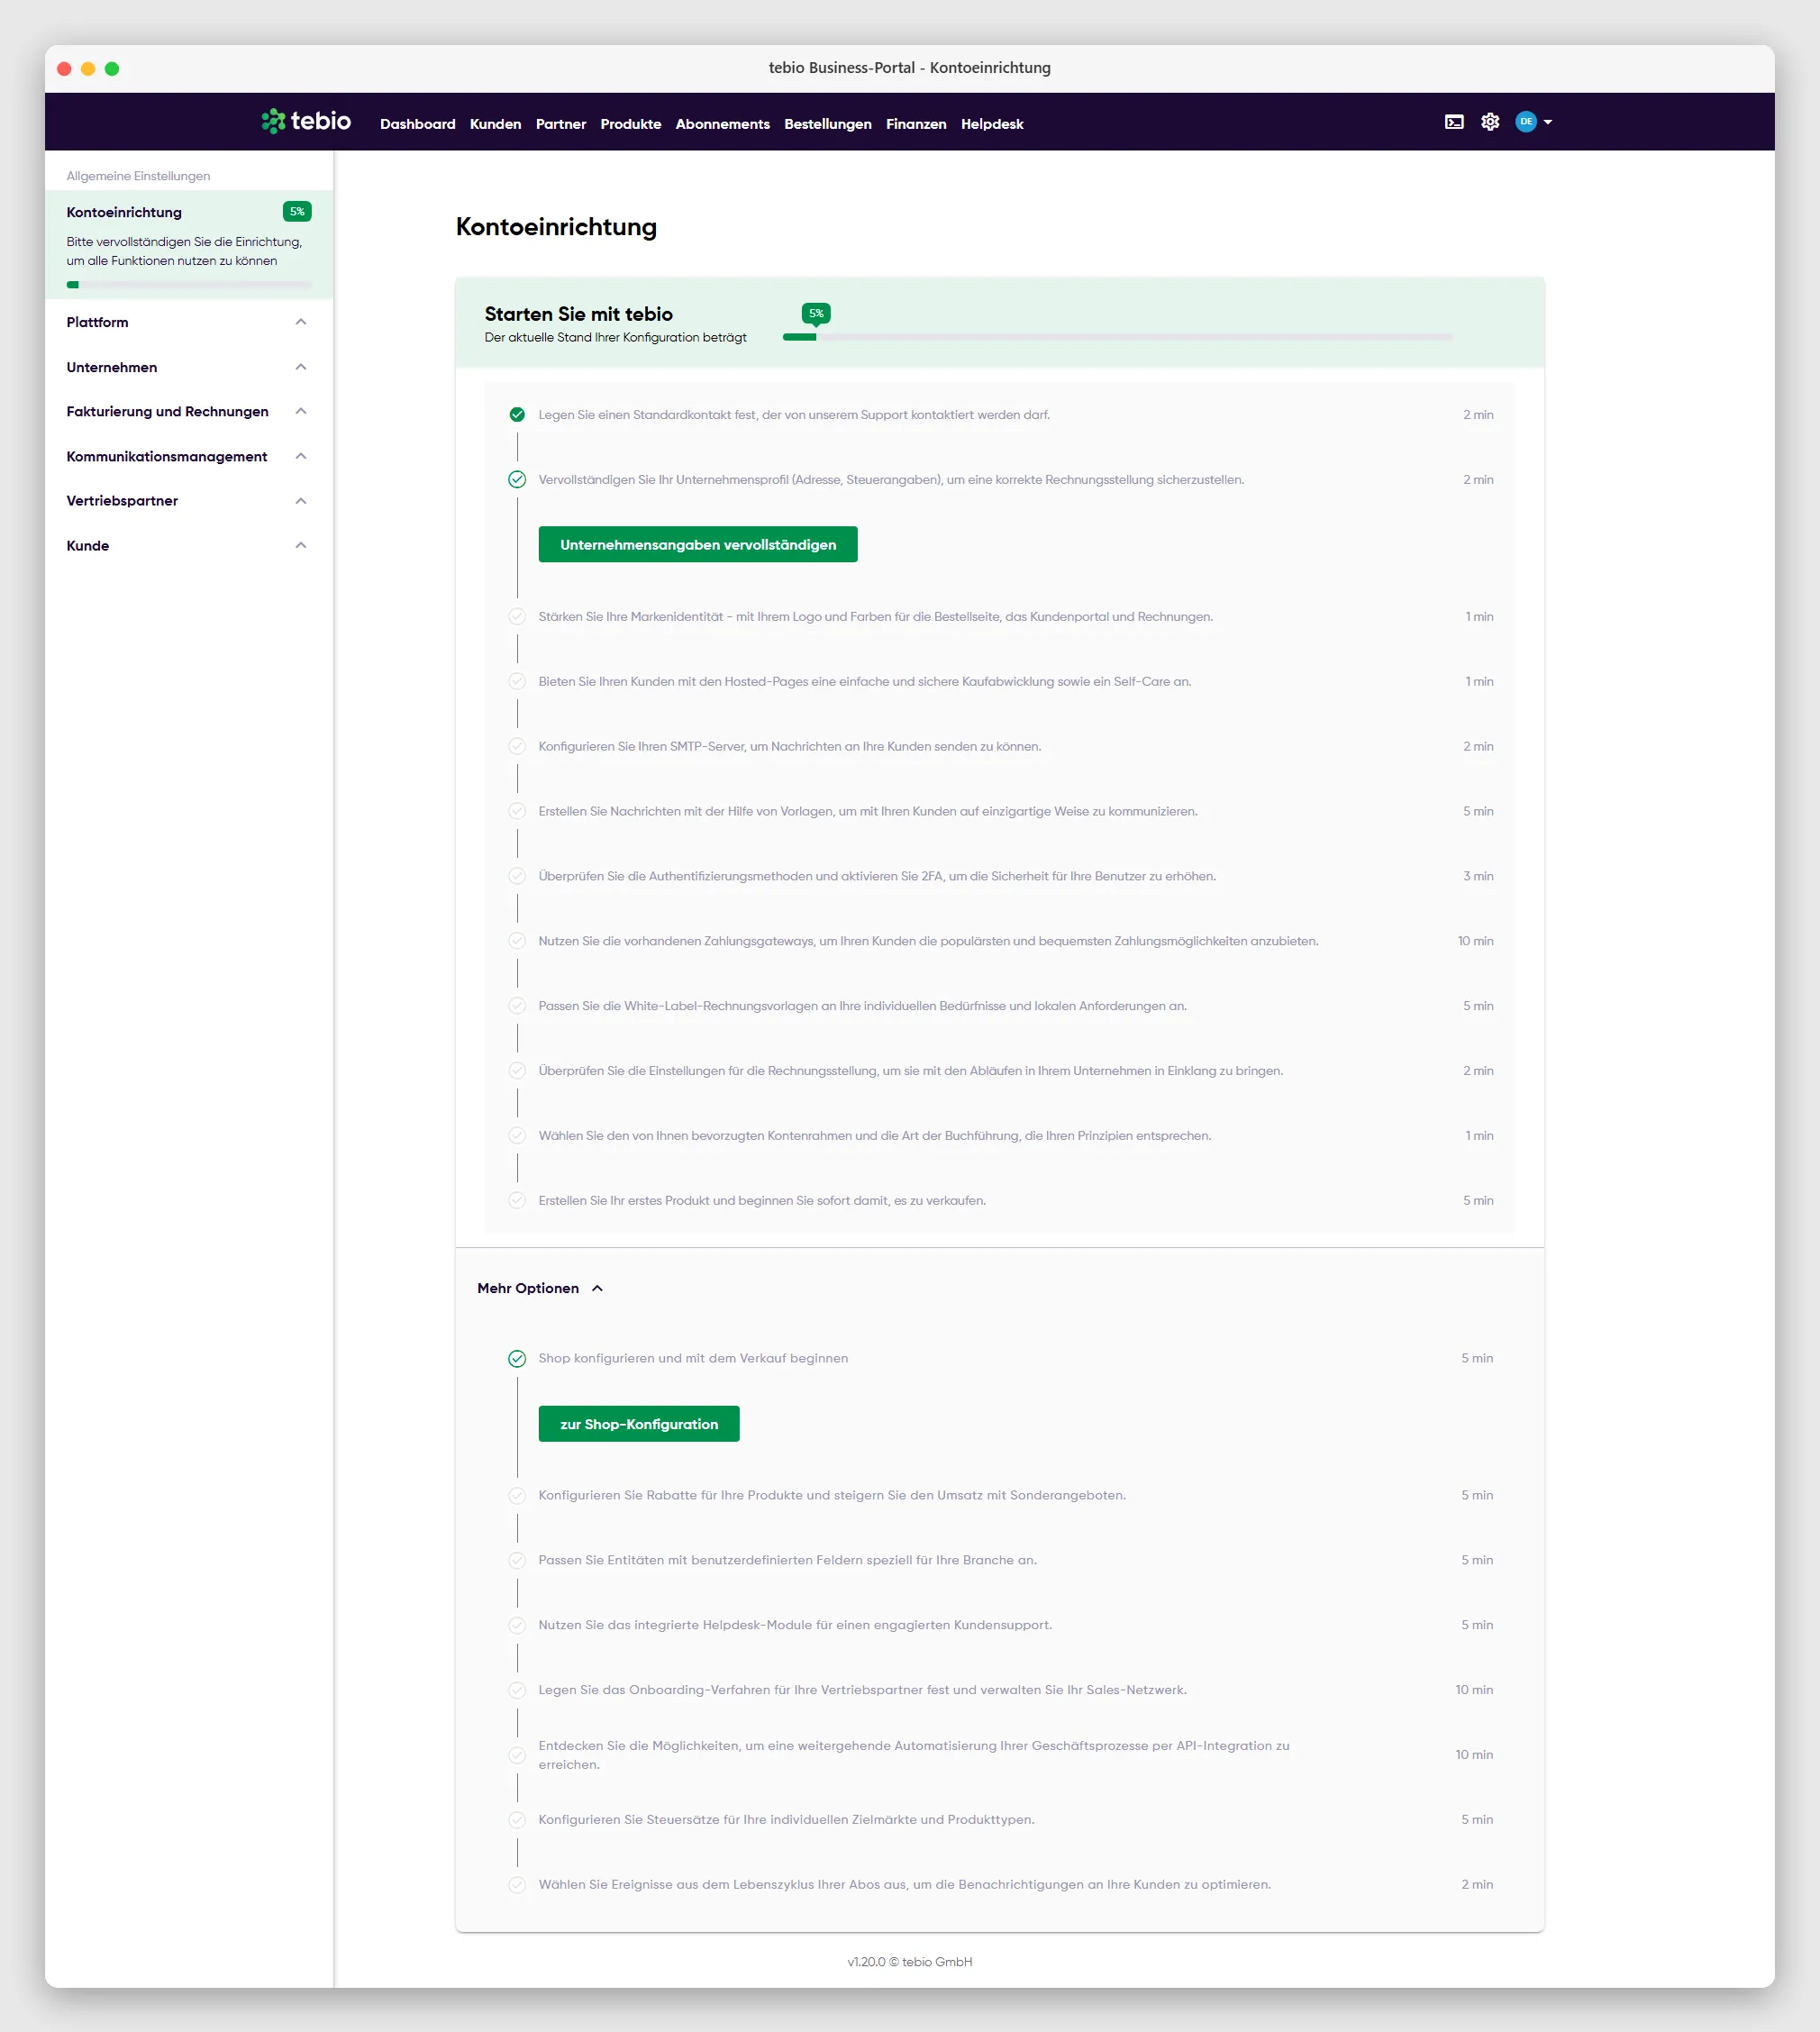The width and height of the screenshot is (1820, 2032).
Task: Open settings gear icon in top bar
Action: [x=1490, y=122]
